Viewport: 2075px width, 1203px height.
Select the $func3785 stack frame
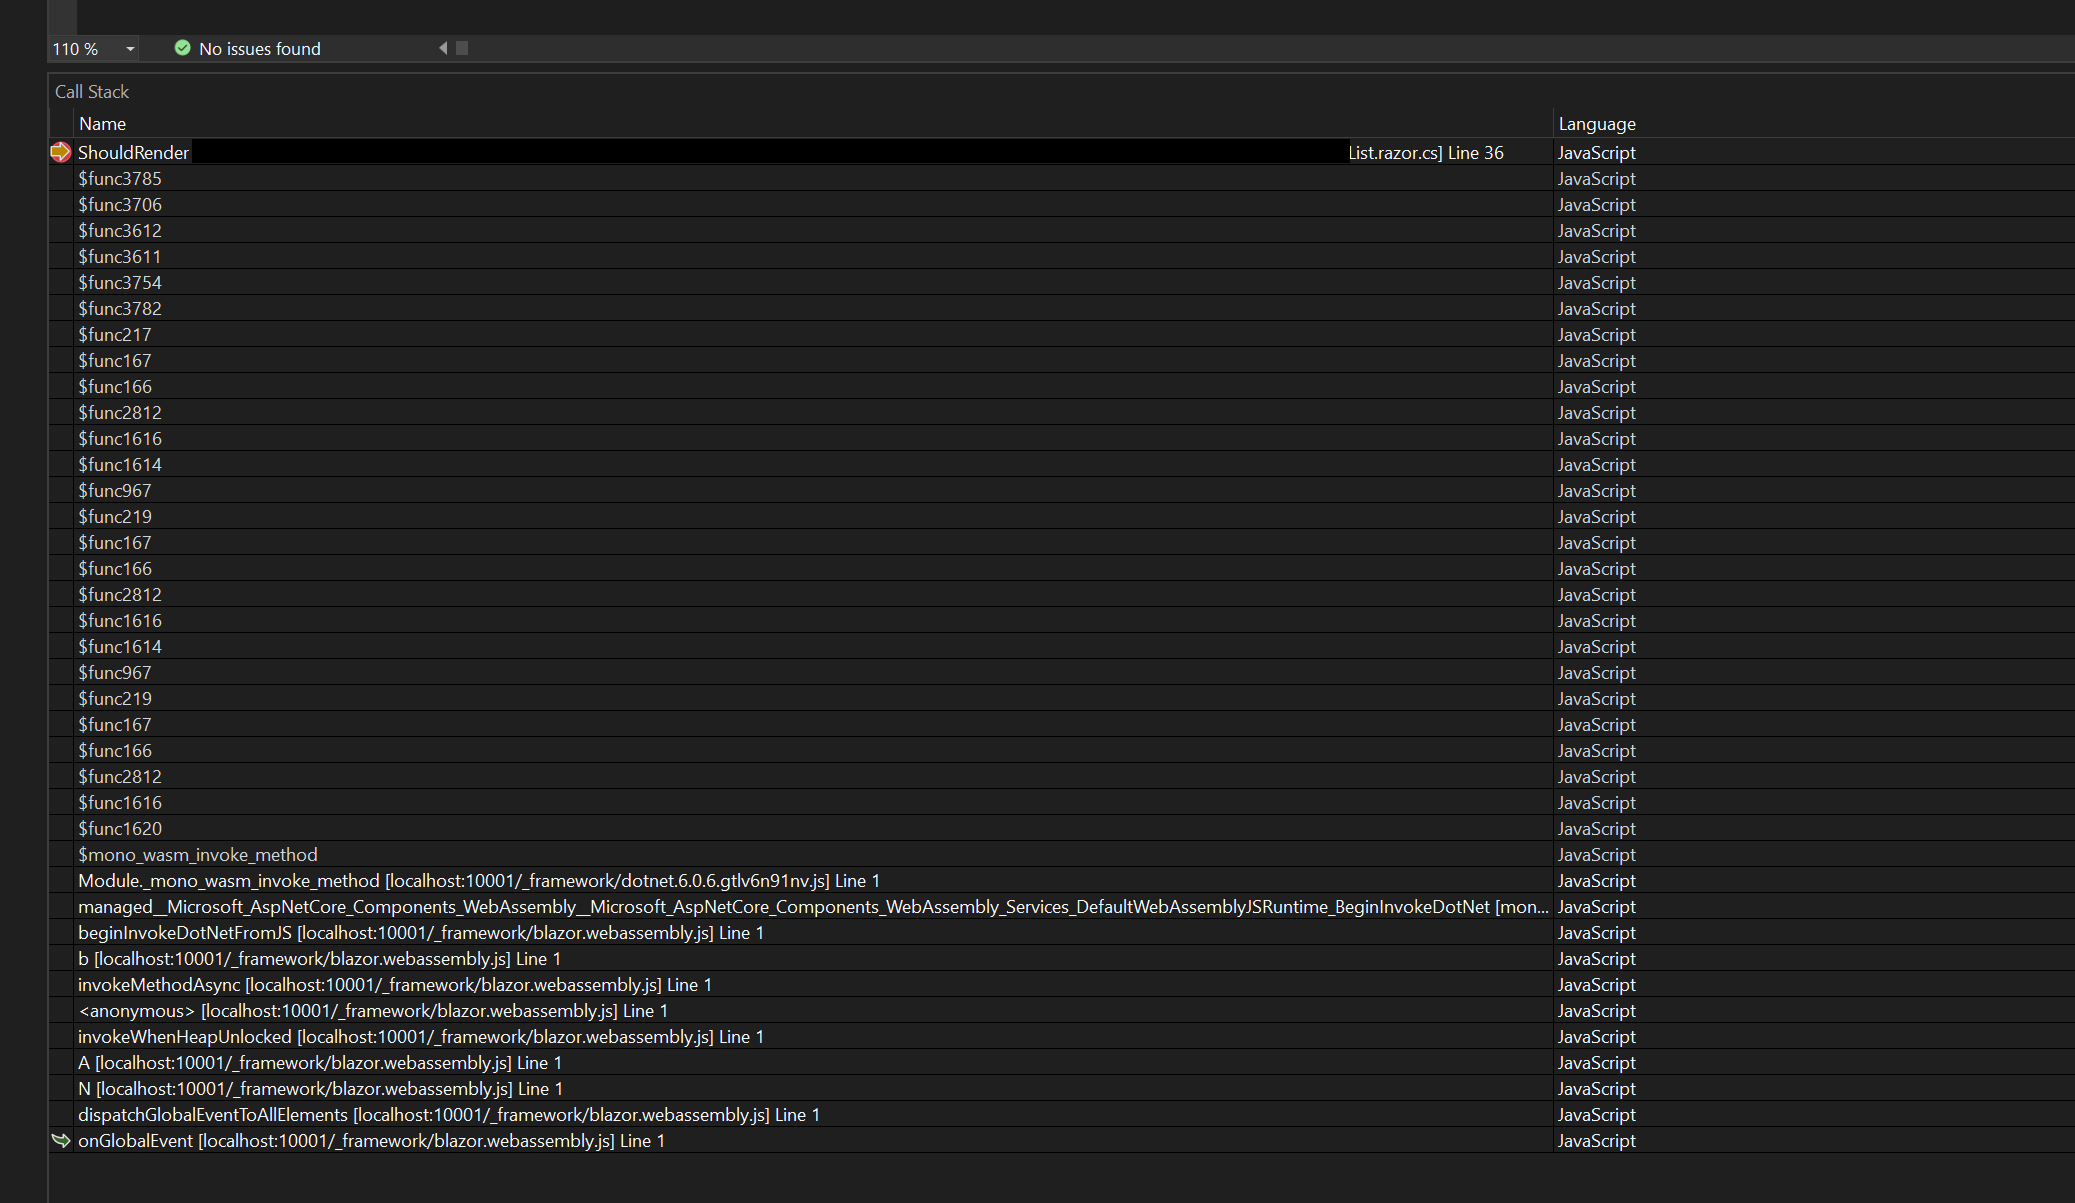point(119,178)
